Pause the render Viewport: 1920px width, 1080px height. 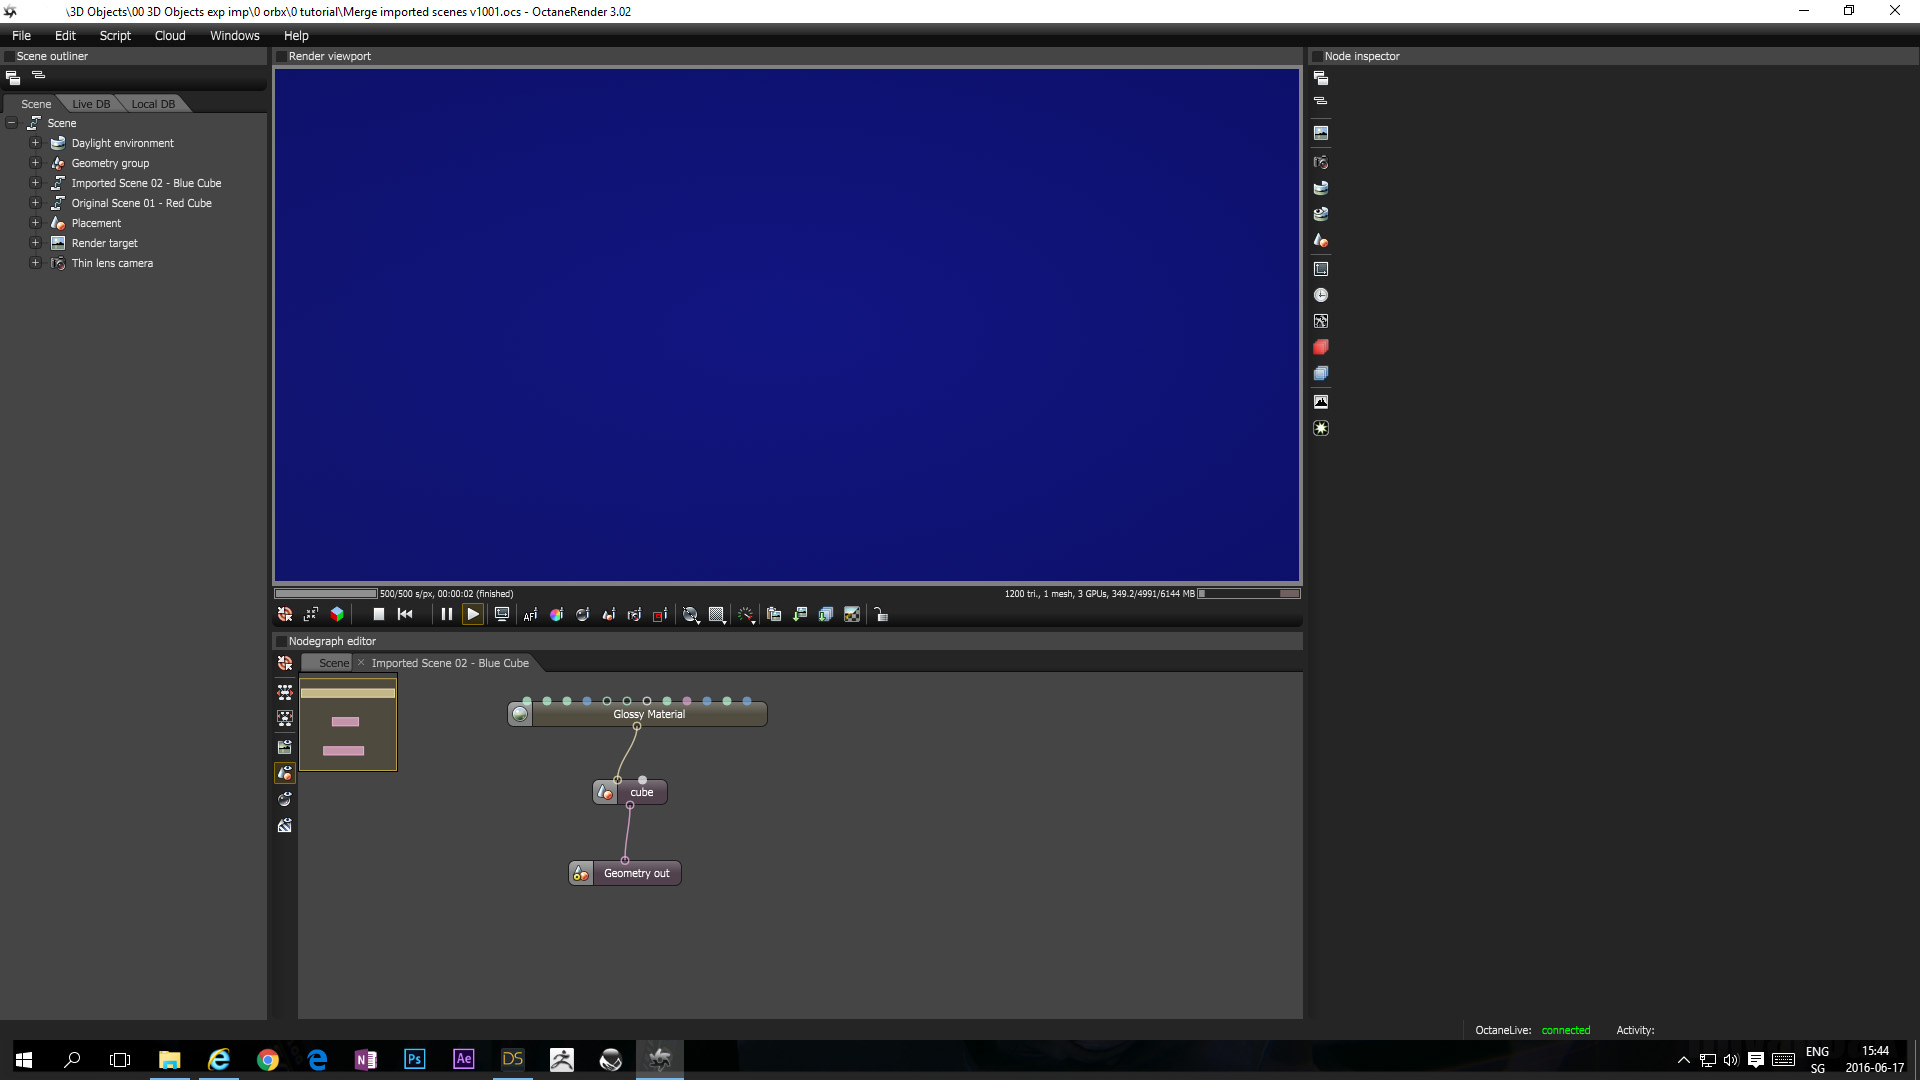[447, 615]
